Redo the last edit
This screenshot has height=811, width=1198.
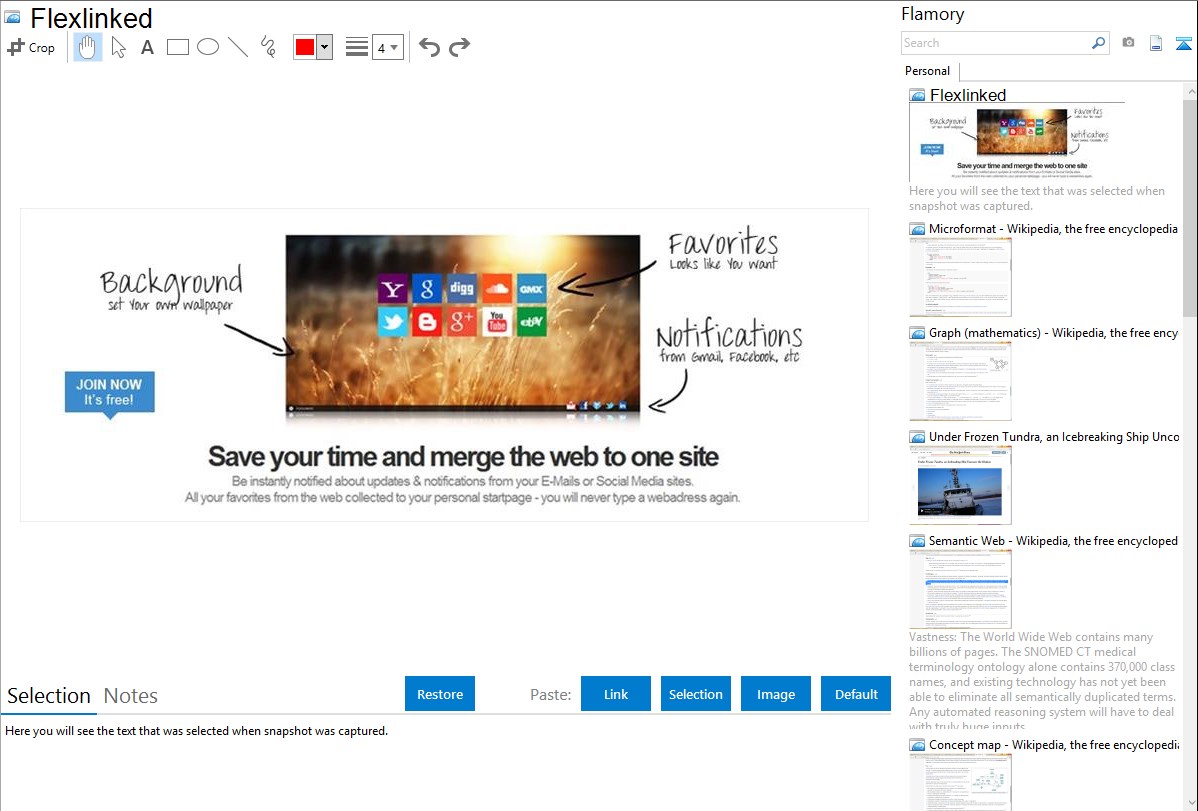coord(459,47)
